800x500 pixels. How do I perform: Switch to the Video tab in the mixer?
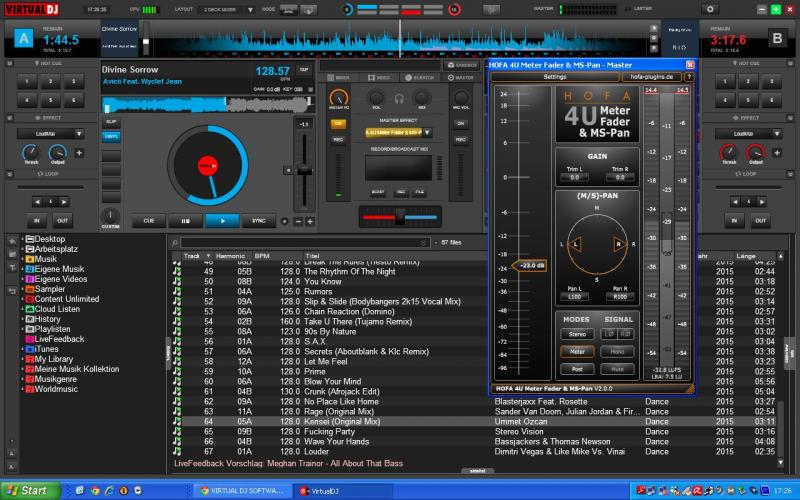pos(381,76)
